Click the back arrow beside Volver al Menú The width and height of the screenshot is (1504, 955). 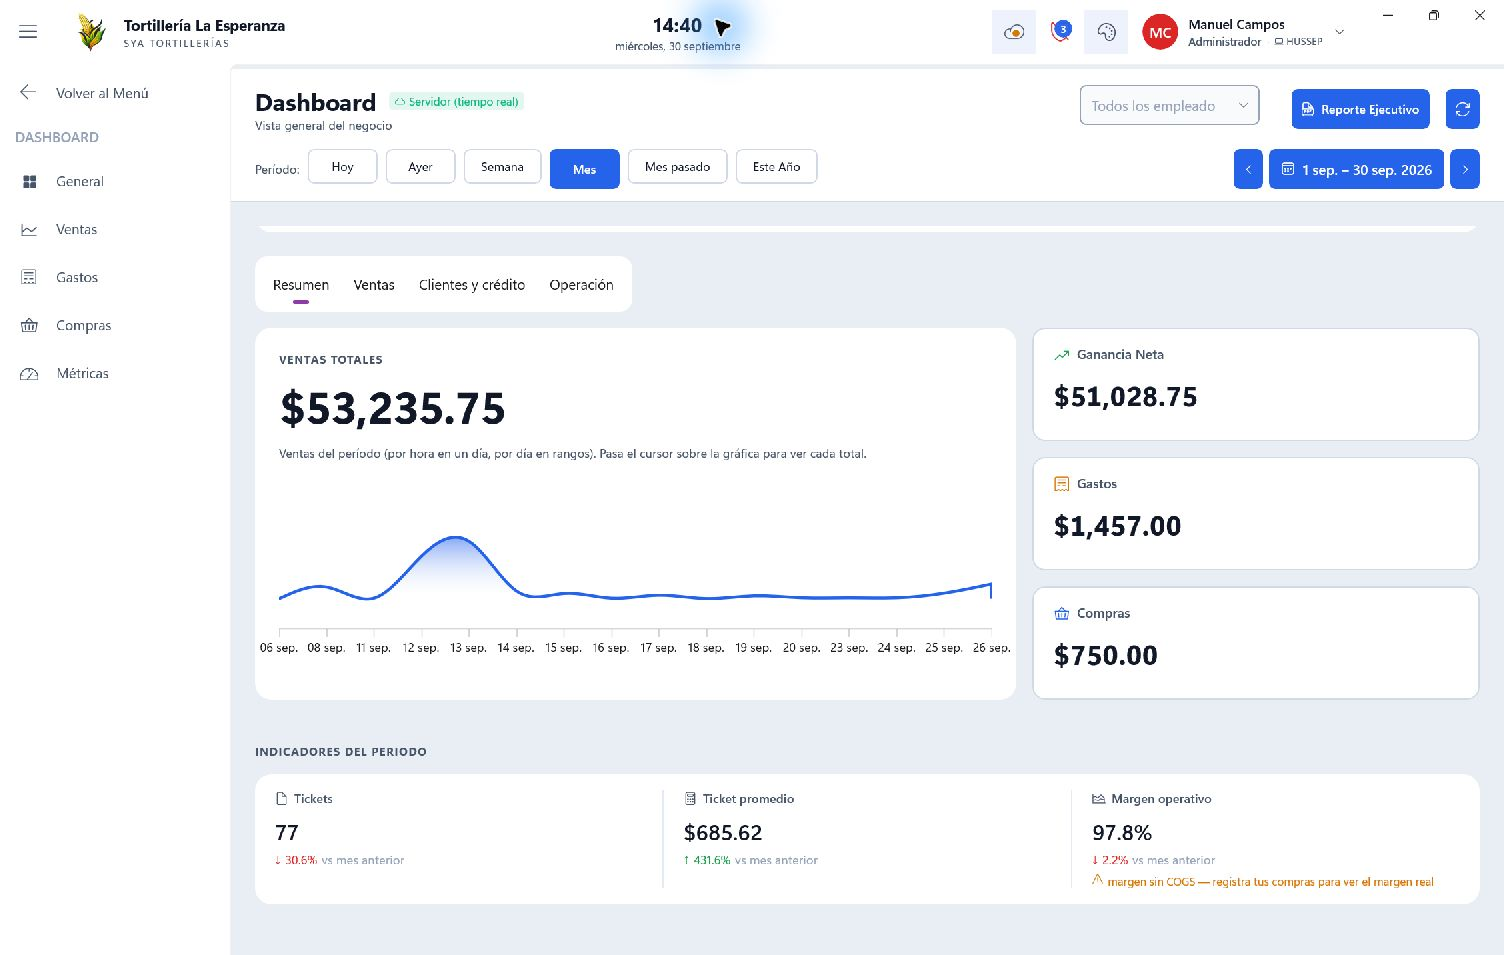(28, 92)
